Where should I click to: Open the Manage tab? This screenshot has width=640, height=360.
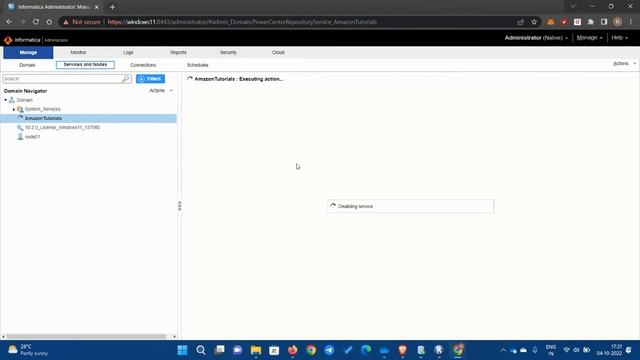pos(28,52)
